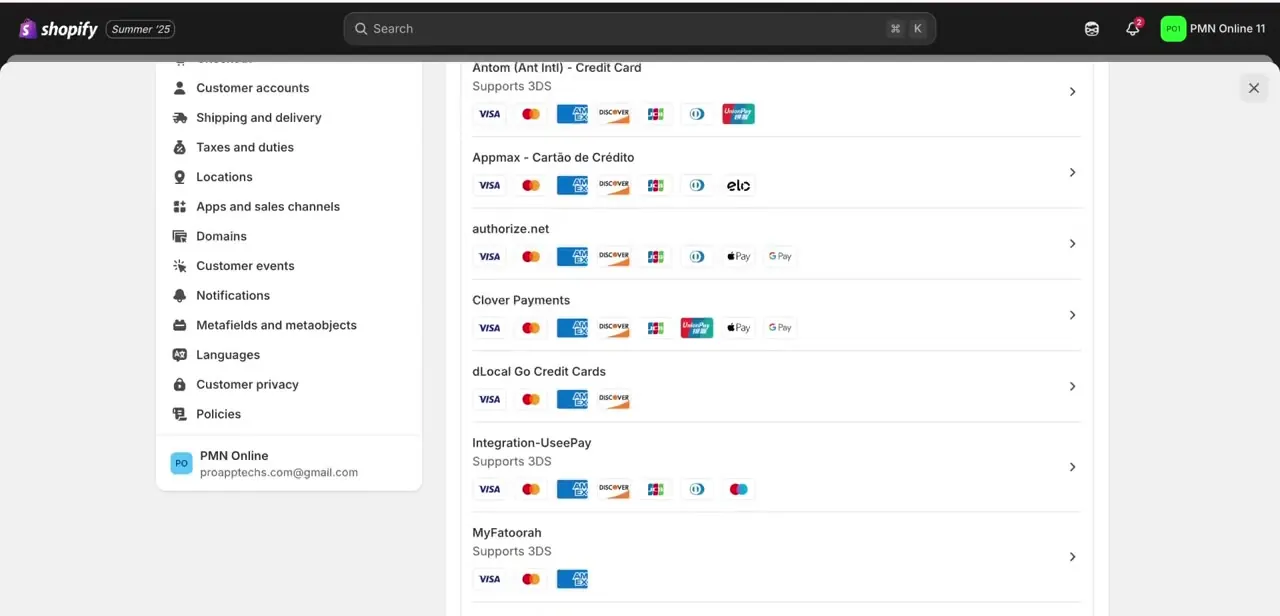Image resolution: width=1280 pixels, height=616 pixels.
Task: Click the Visa icon under Antom
Action: pos(489,114)
